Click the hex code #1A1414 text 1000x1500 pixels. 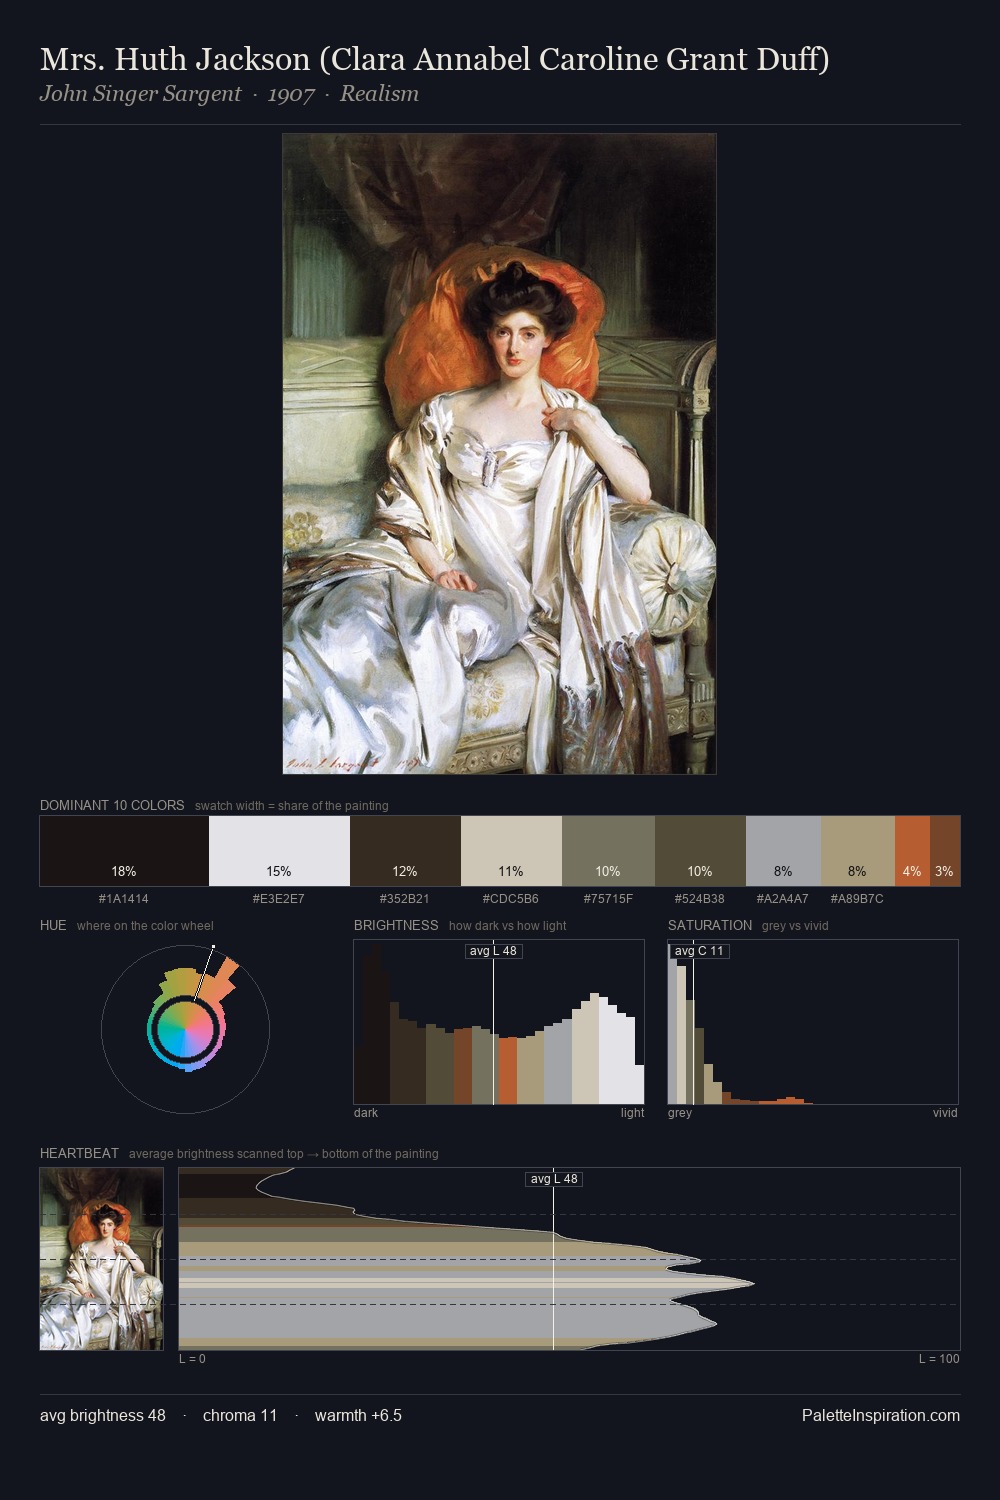(x=124, y=899)
